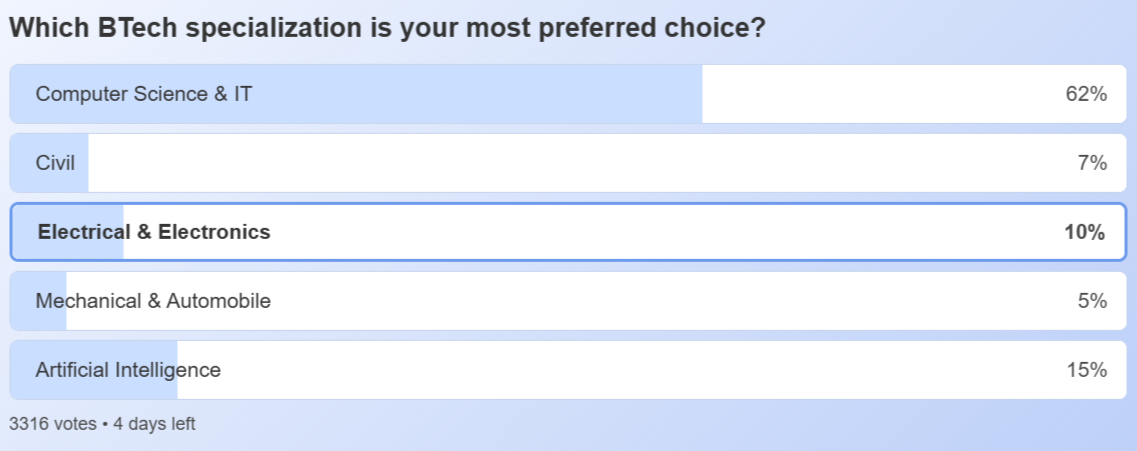1137x451 pixels.
Task: Click the 7% result for Civil
Action: (1092, 163)
